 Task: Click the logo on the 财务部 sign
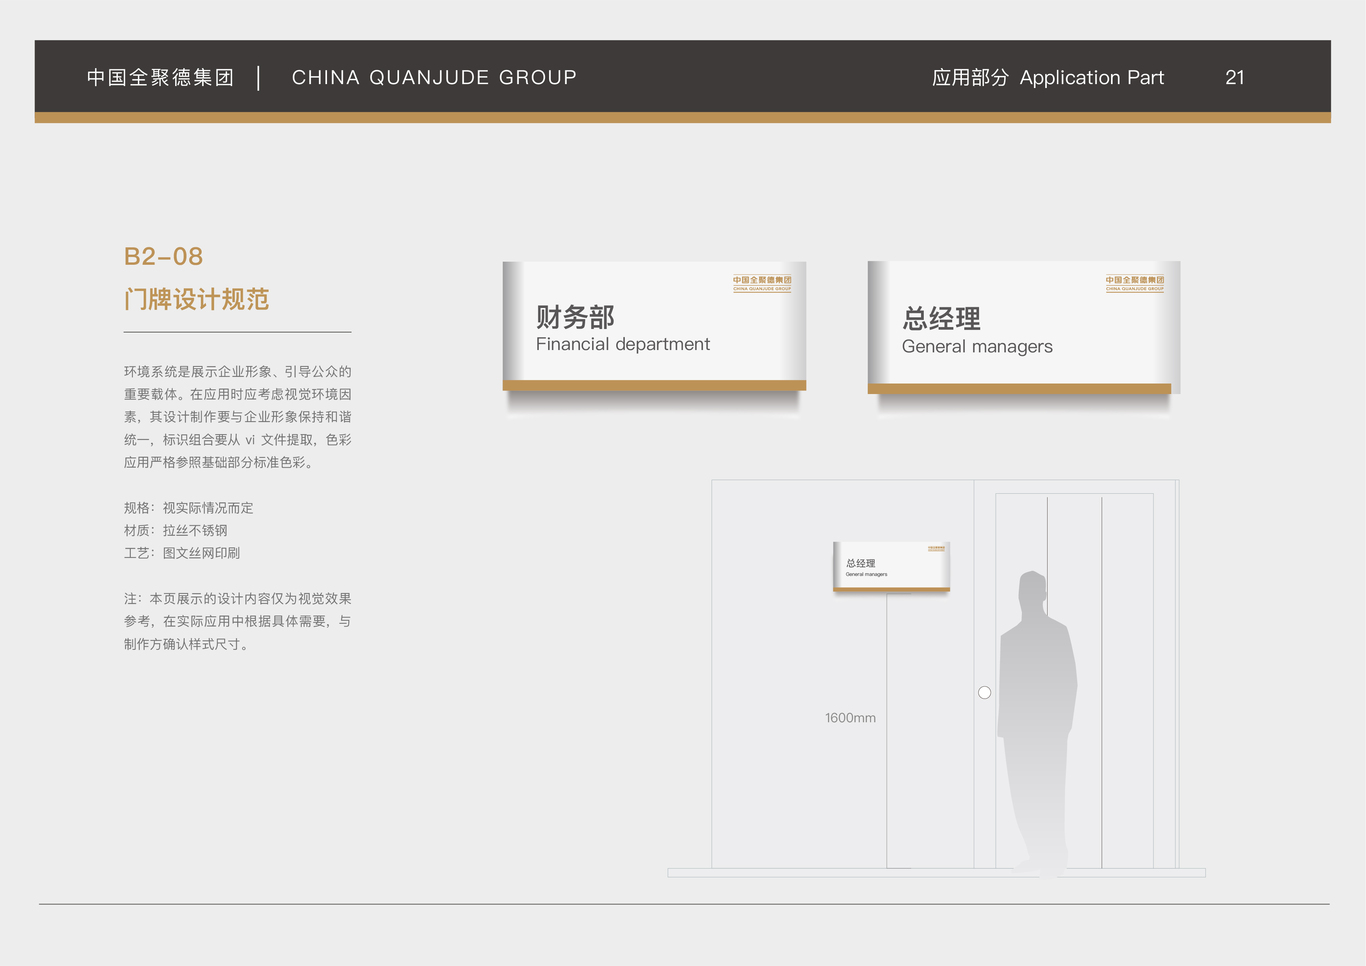pyautogui.click(x=762, y=283)
